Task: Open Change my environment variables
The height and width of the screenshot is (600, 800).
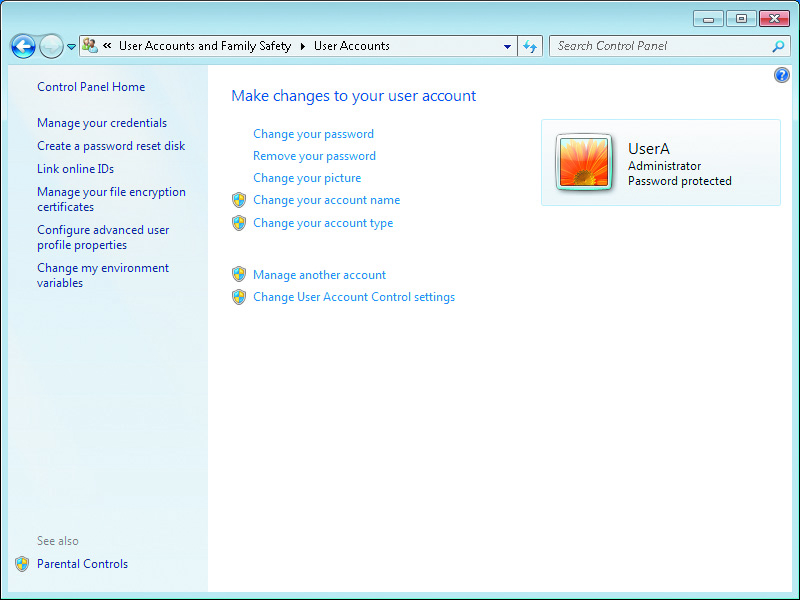Action: pyautogui.click(x=103, y=276)
